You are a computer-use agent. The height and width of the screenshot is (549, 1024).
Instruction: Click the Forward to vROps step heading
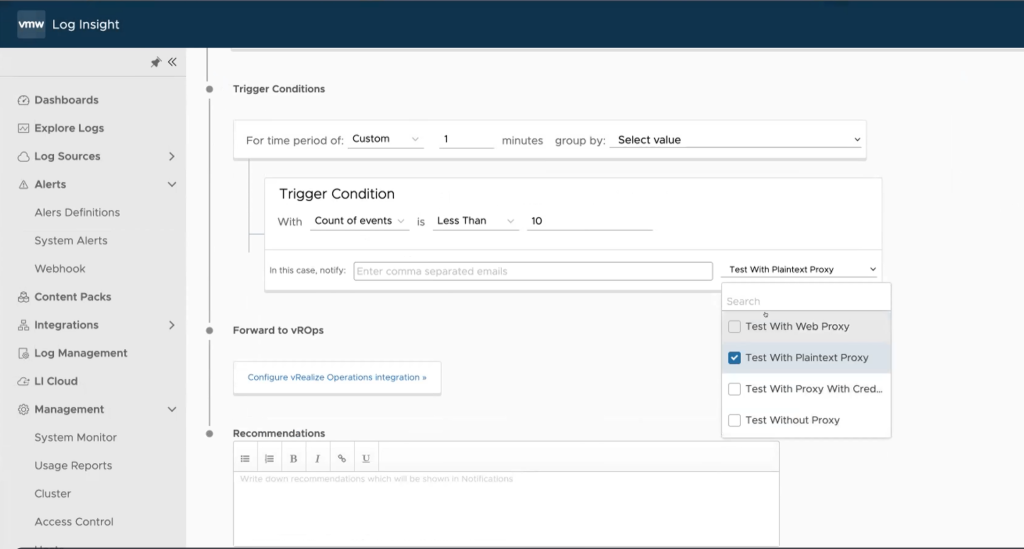pos(278,330)
